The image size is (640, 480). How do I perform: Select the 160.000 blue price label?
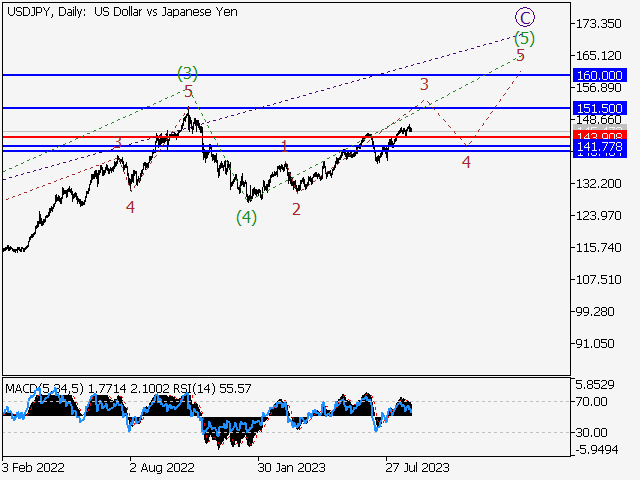600,76
